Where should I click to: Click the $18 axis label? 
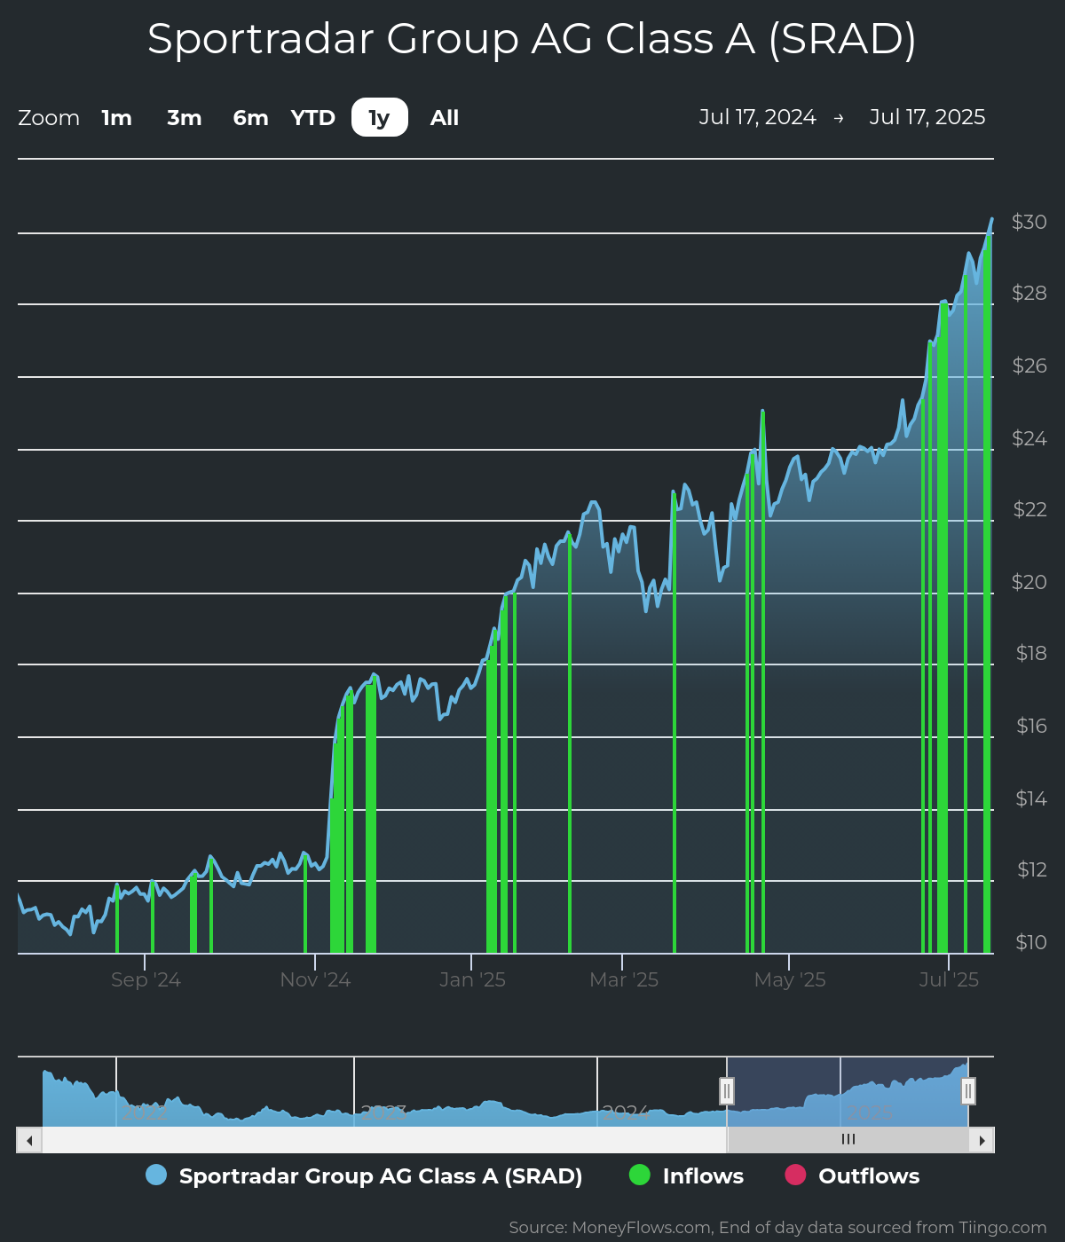pyautogui.click(x=1031, y=653)
